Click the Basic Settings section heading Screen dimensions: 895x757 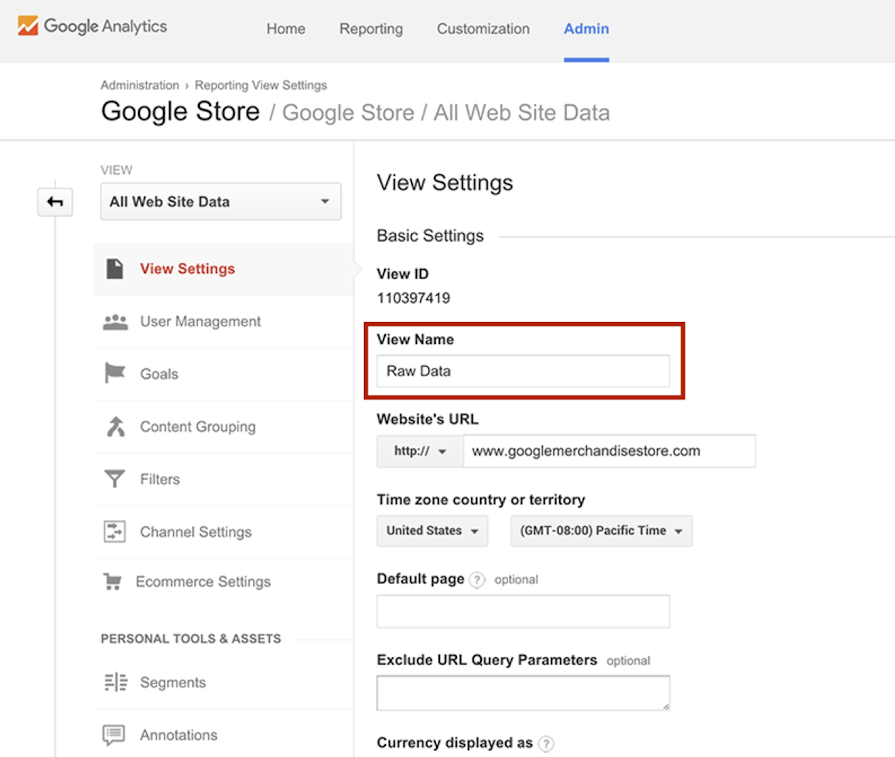coord(430,236)
